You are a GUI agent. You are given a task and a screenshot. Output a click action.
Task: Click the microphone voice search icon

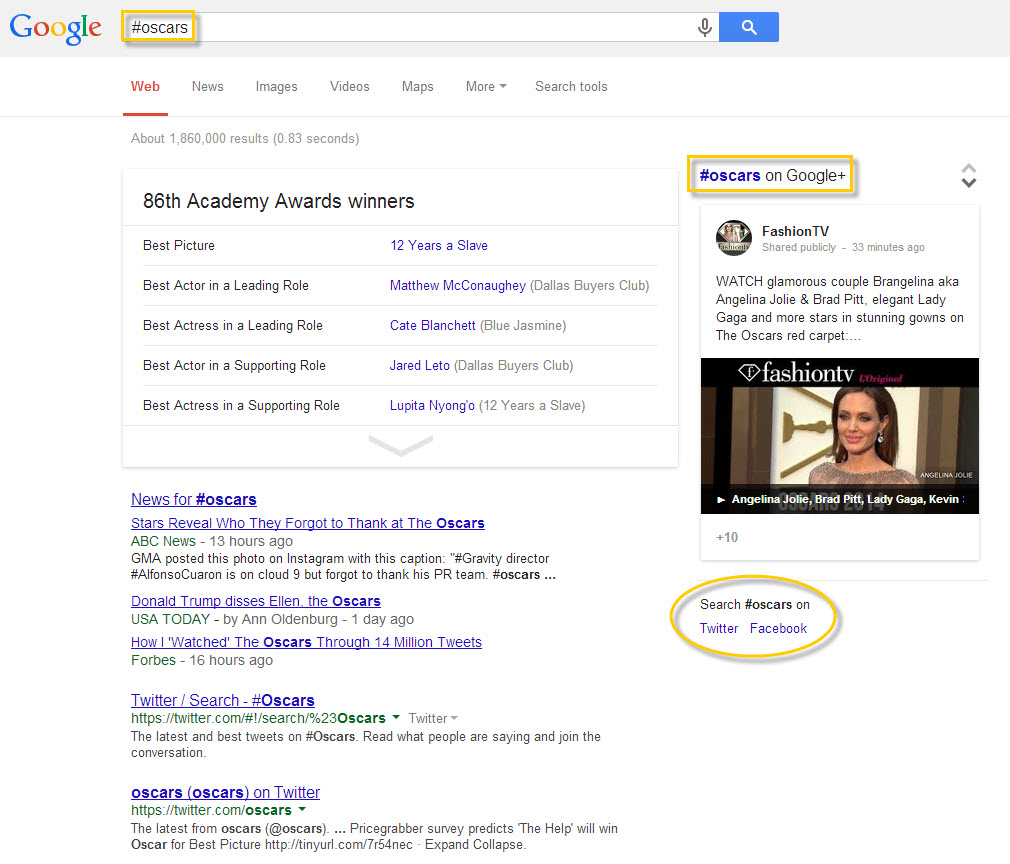tap(705, 28)
